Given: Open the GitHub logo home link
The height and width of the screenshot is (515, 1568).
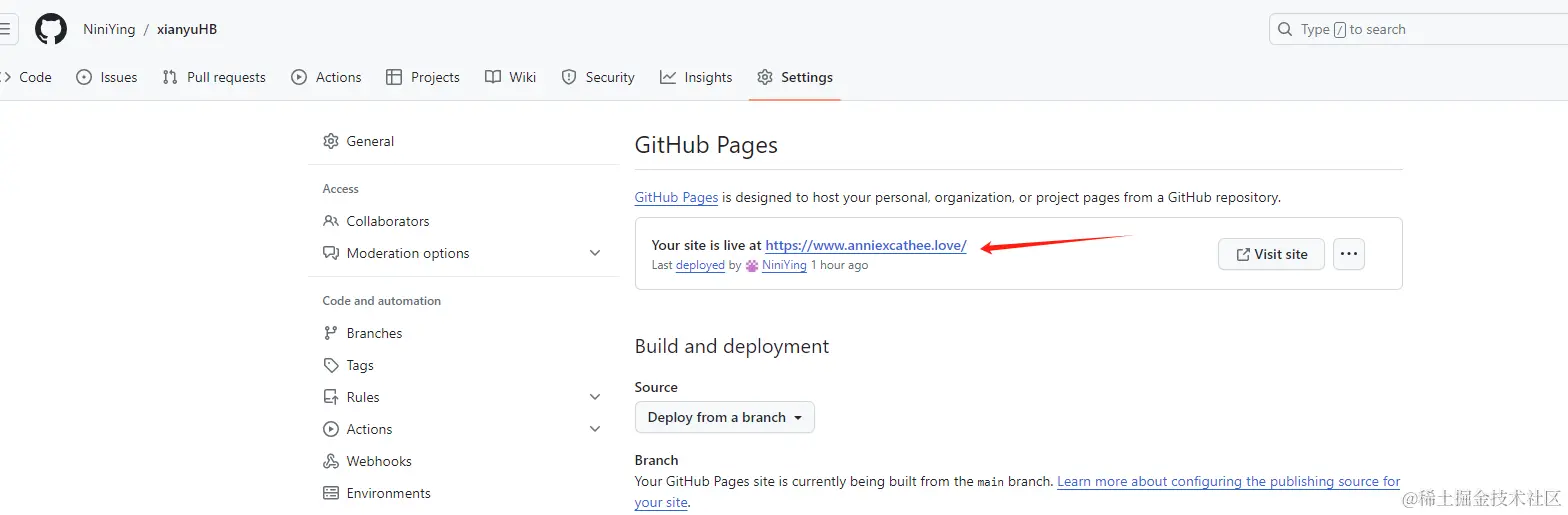Looking at the screenshot, I should pyautogui.click(x=51, y=29).
